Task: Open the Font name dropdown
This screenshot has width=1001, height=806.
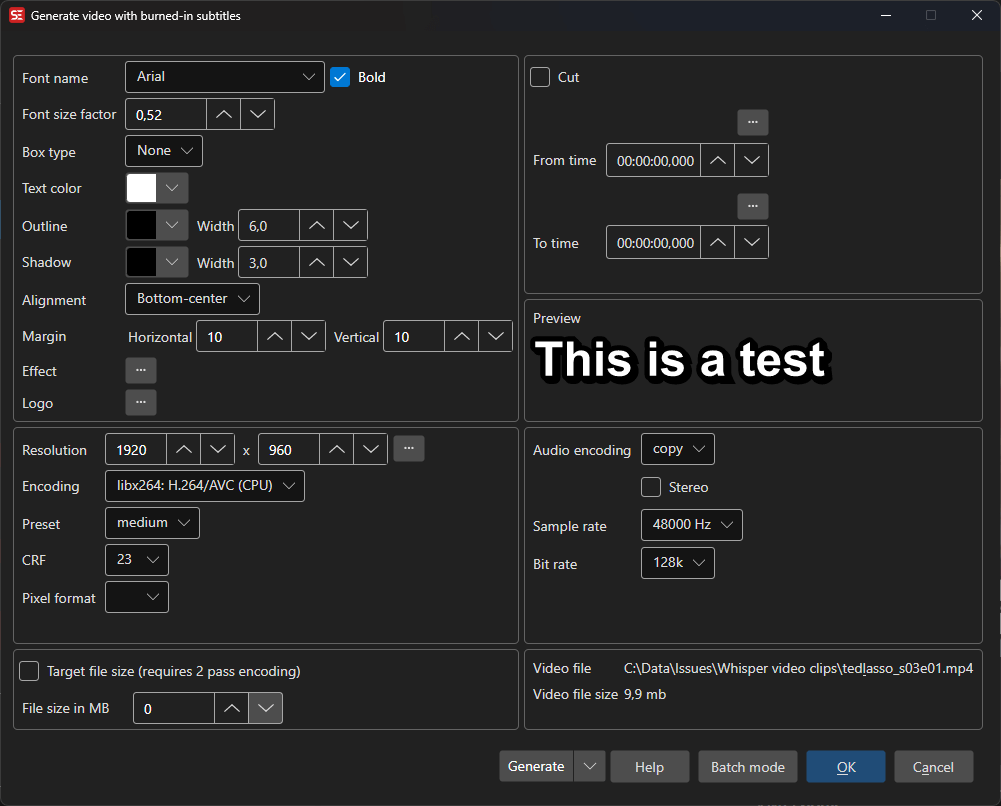Action: [225, 77]
